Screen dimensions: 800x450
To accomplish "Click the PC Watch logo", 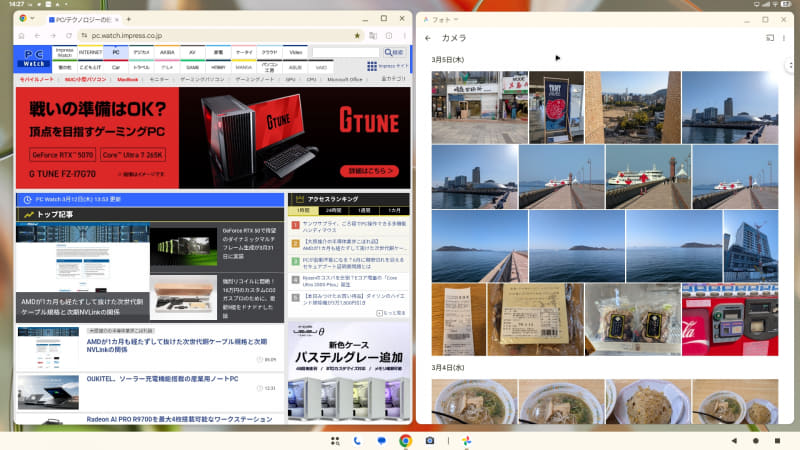I will click(x=33, y=57).
